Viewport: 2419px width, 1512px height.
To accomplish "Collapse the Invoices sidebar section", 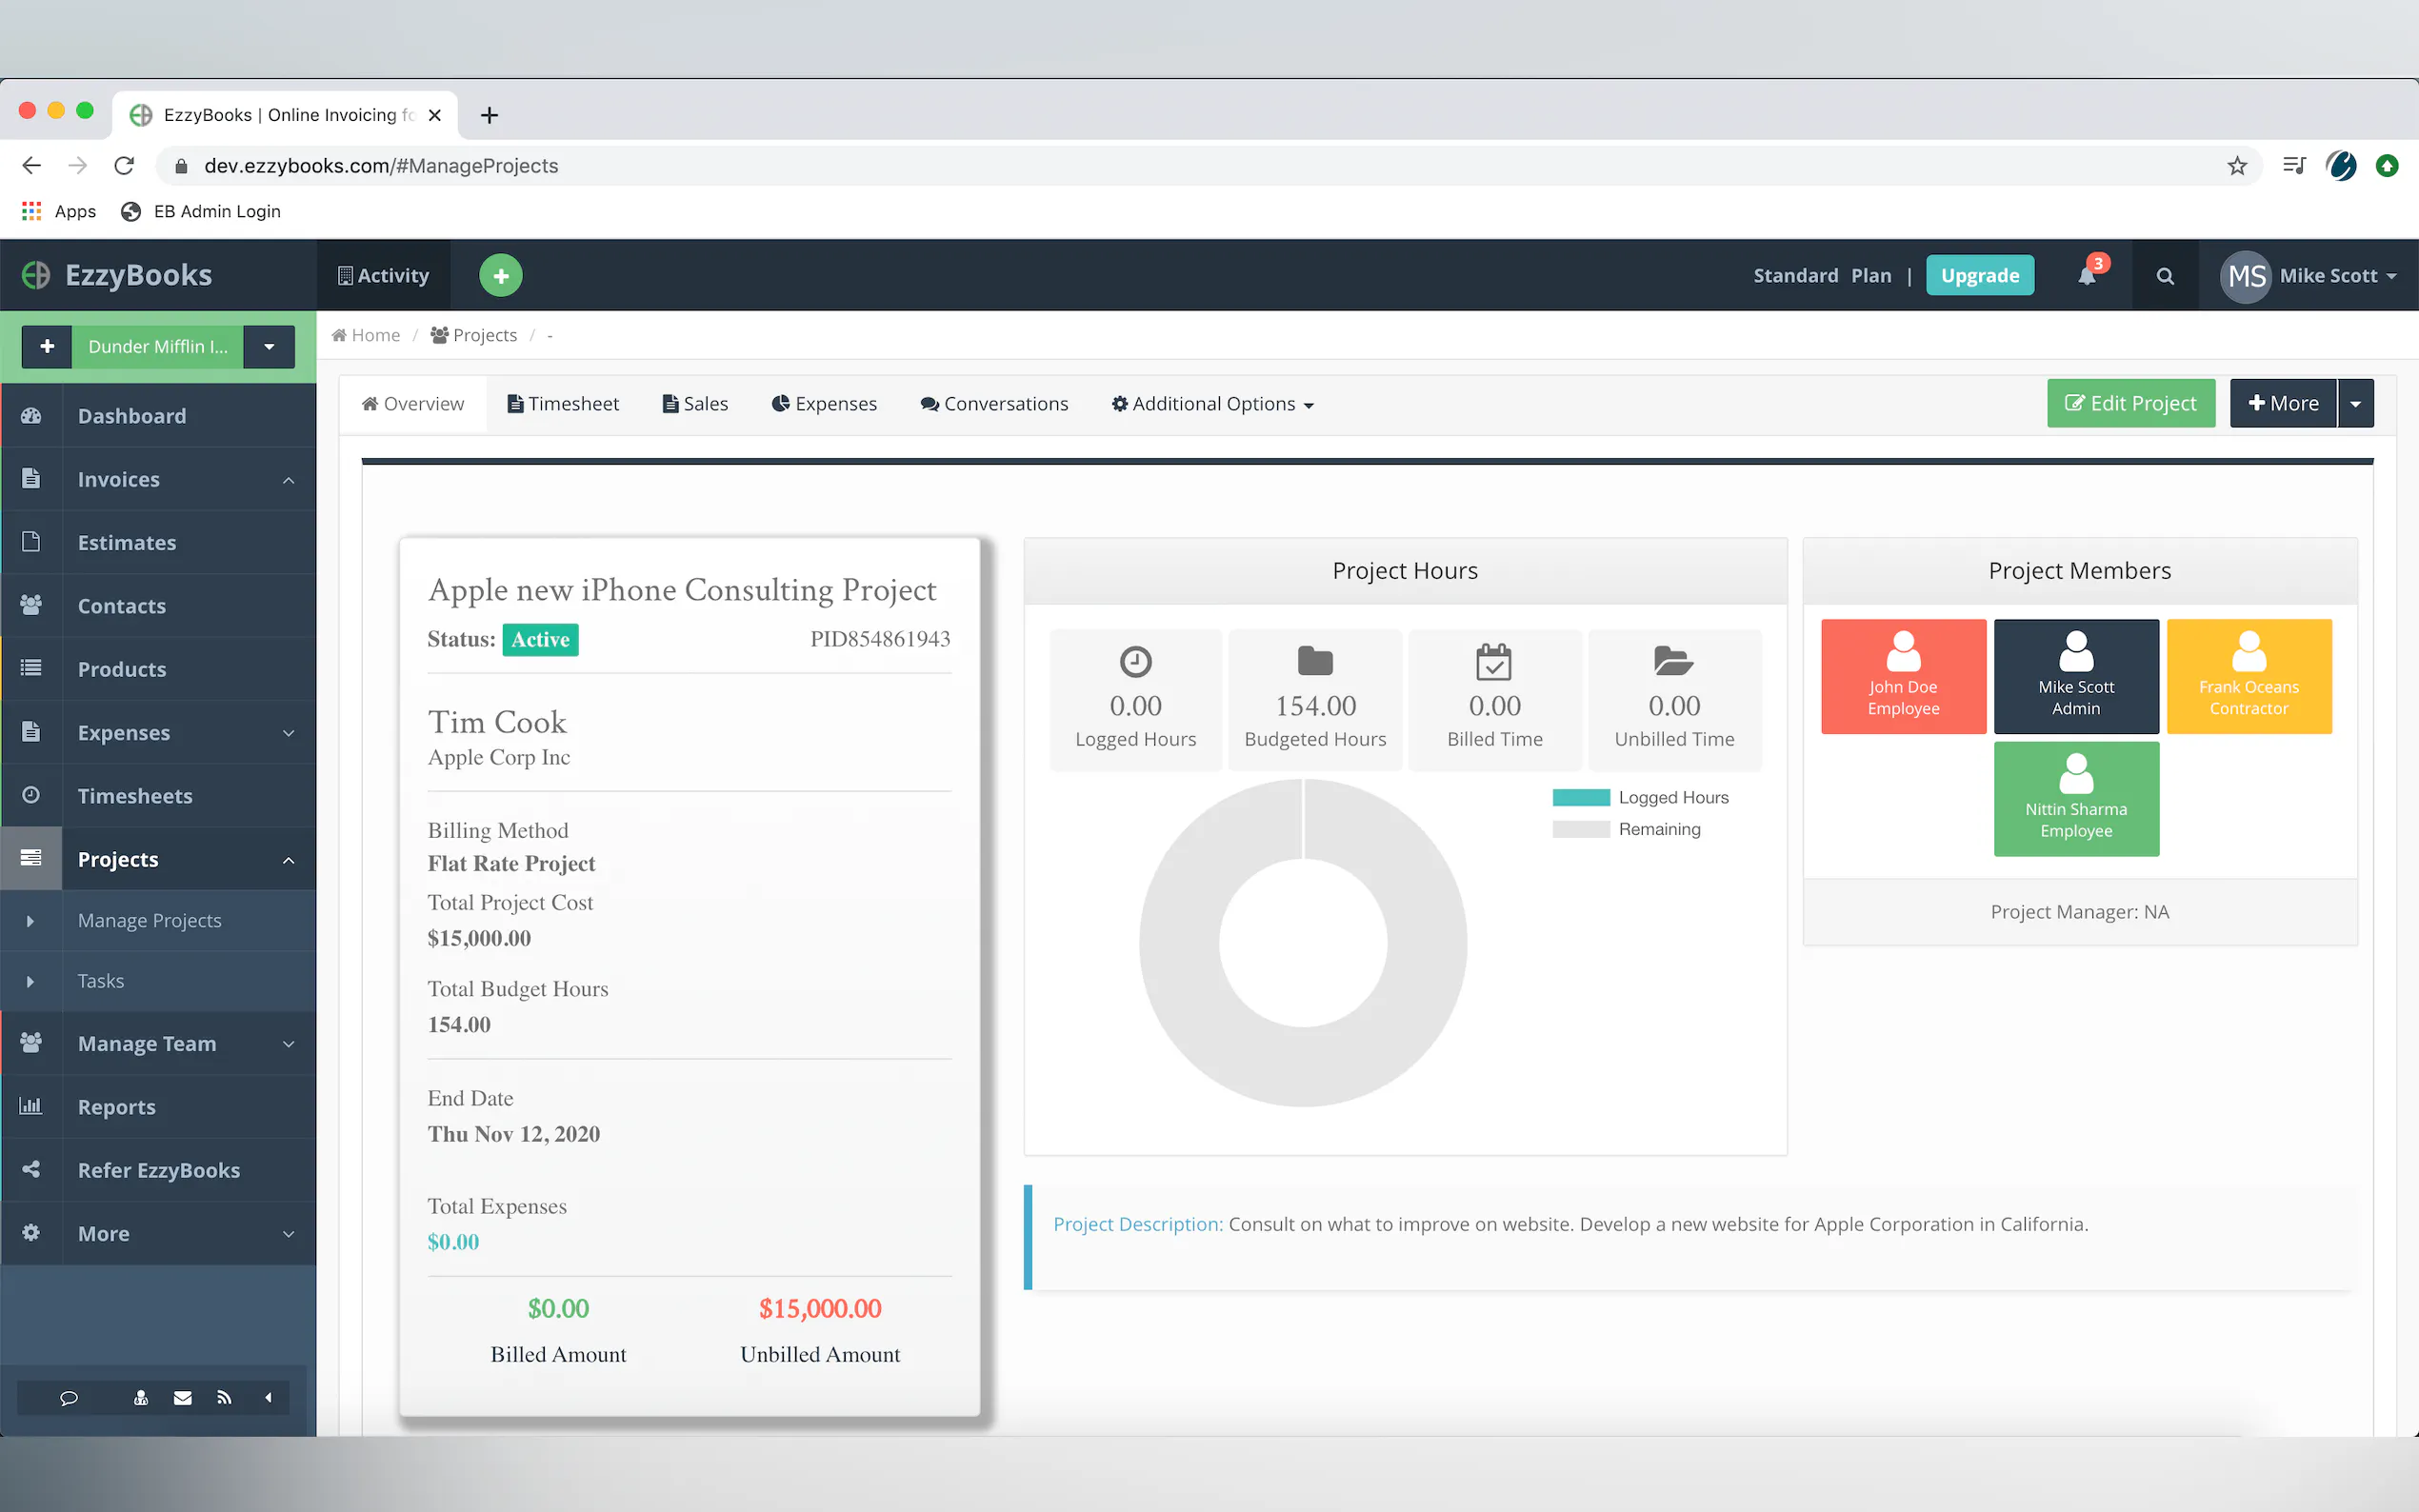I will pos(288,480).
